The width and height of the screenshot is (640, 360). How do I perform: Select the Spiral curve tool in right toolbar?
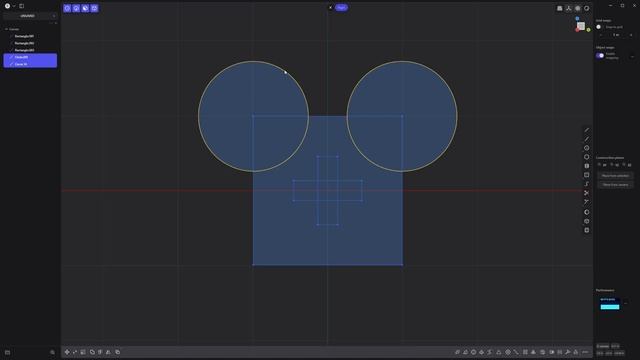[x=587, y=184]
